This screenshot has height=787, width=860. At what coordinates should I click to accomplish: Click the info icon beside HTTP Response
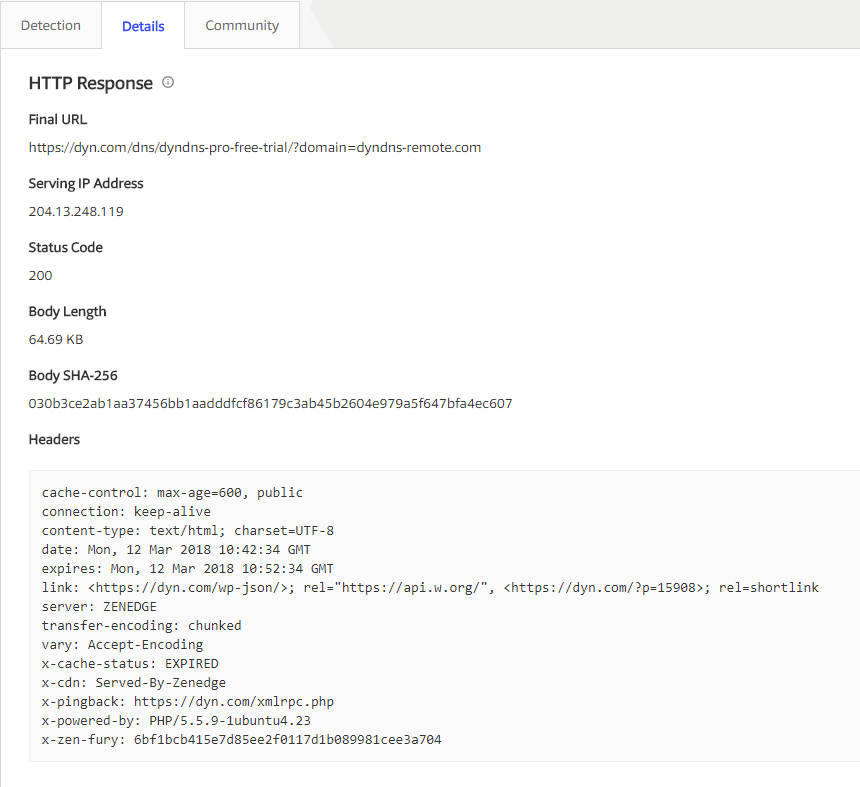[168, 83]
